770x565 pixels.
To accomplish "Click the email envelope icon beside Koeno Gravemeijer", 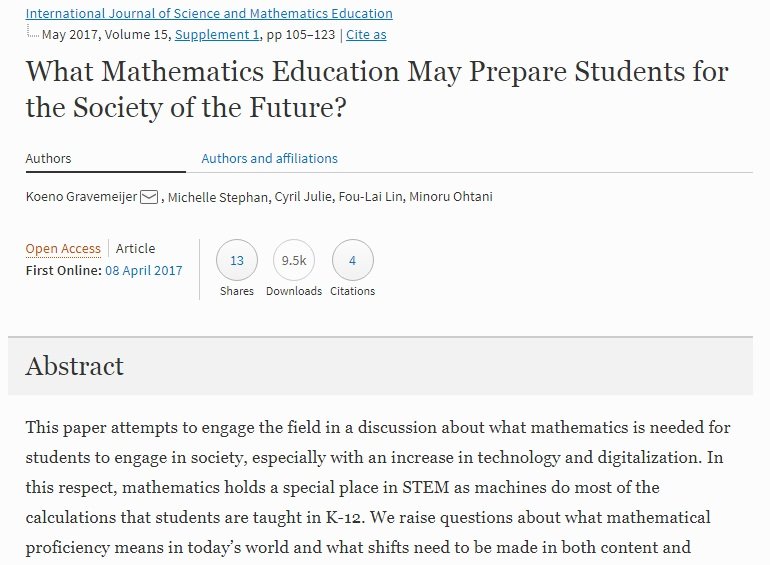I will pos(149,197).
